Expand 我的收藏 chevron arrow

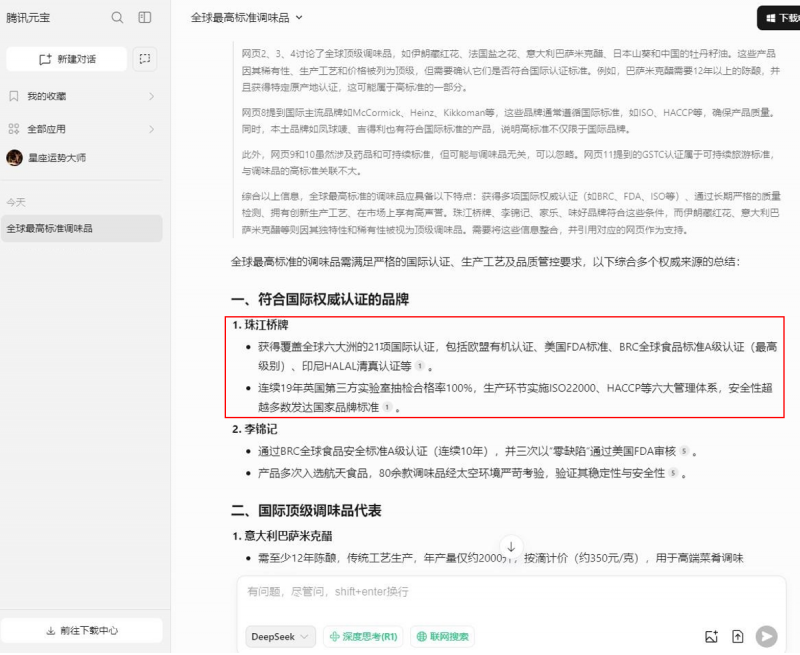151,96
